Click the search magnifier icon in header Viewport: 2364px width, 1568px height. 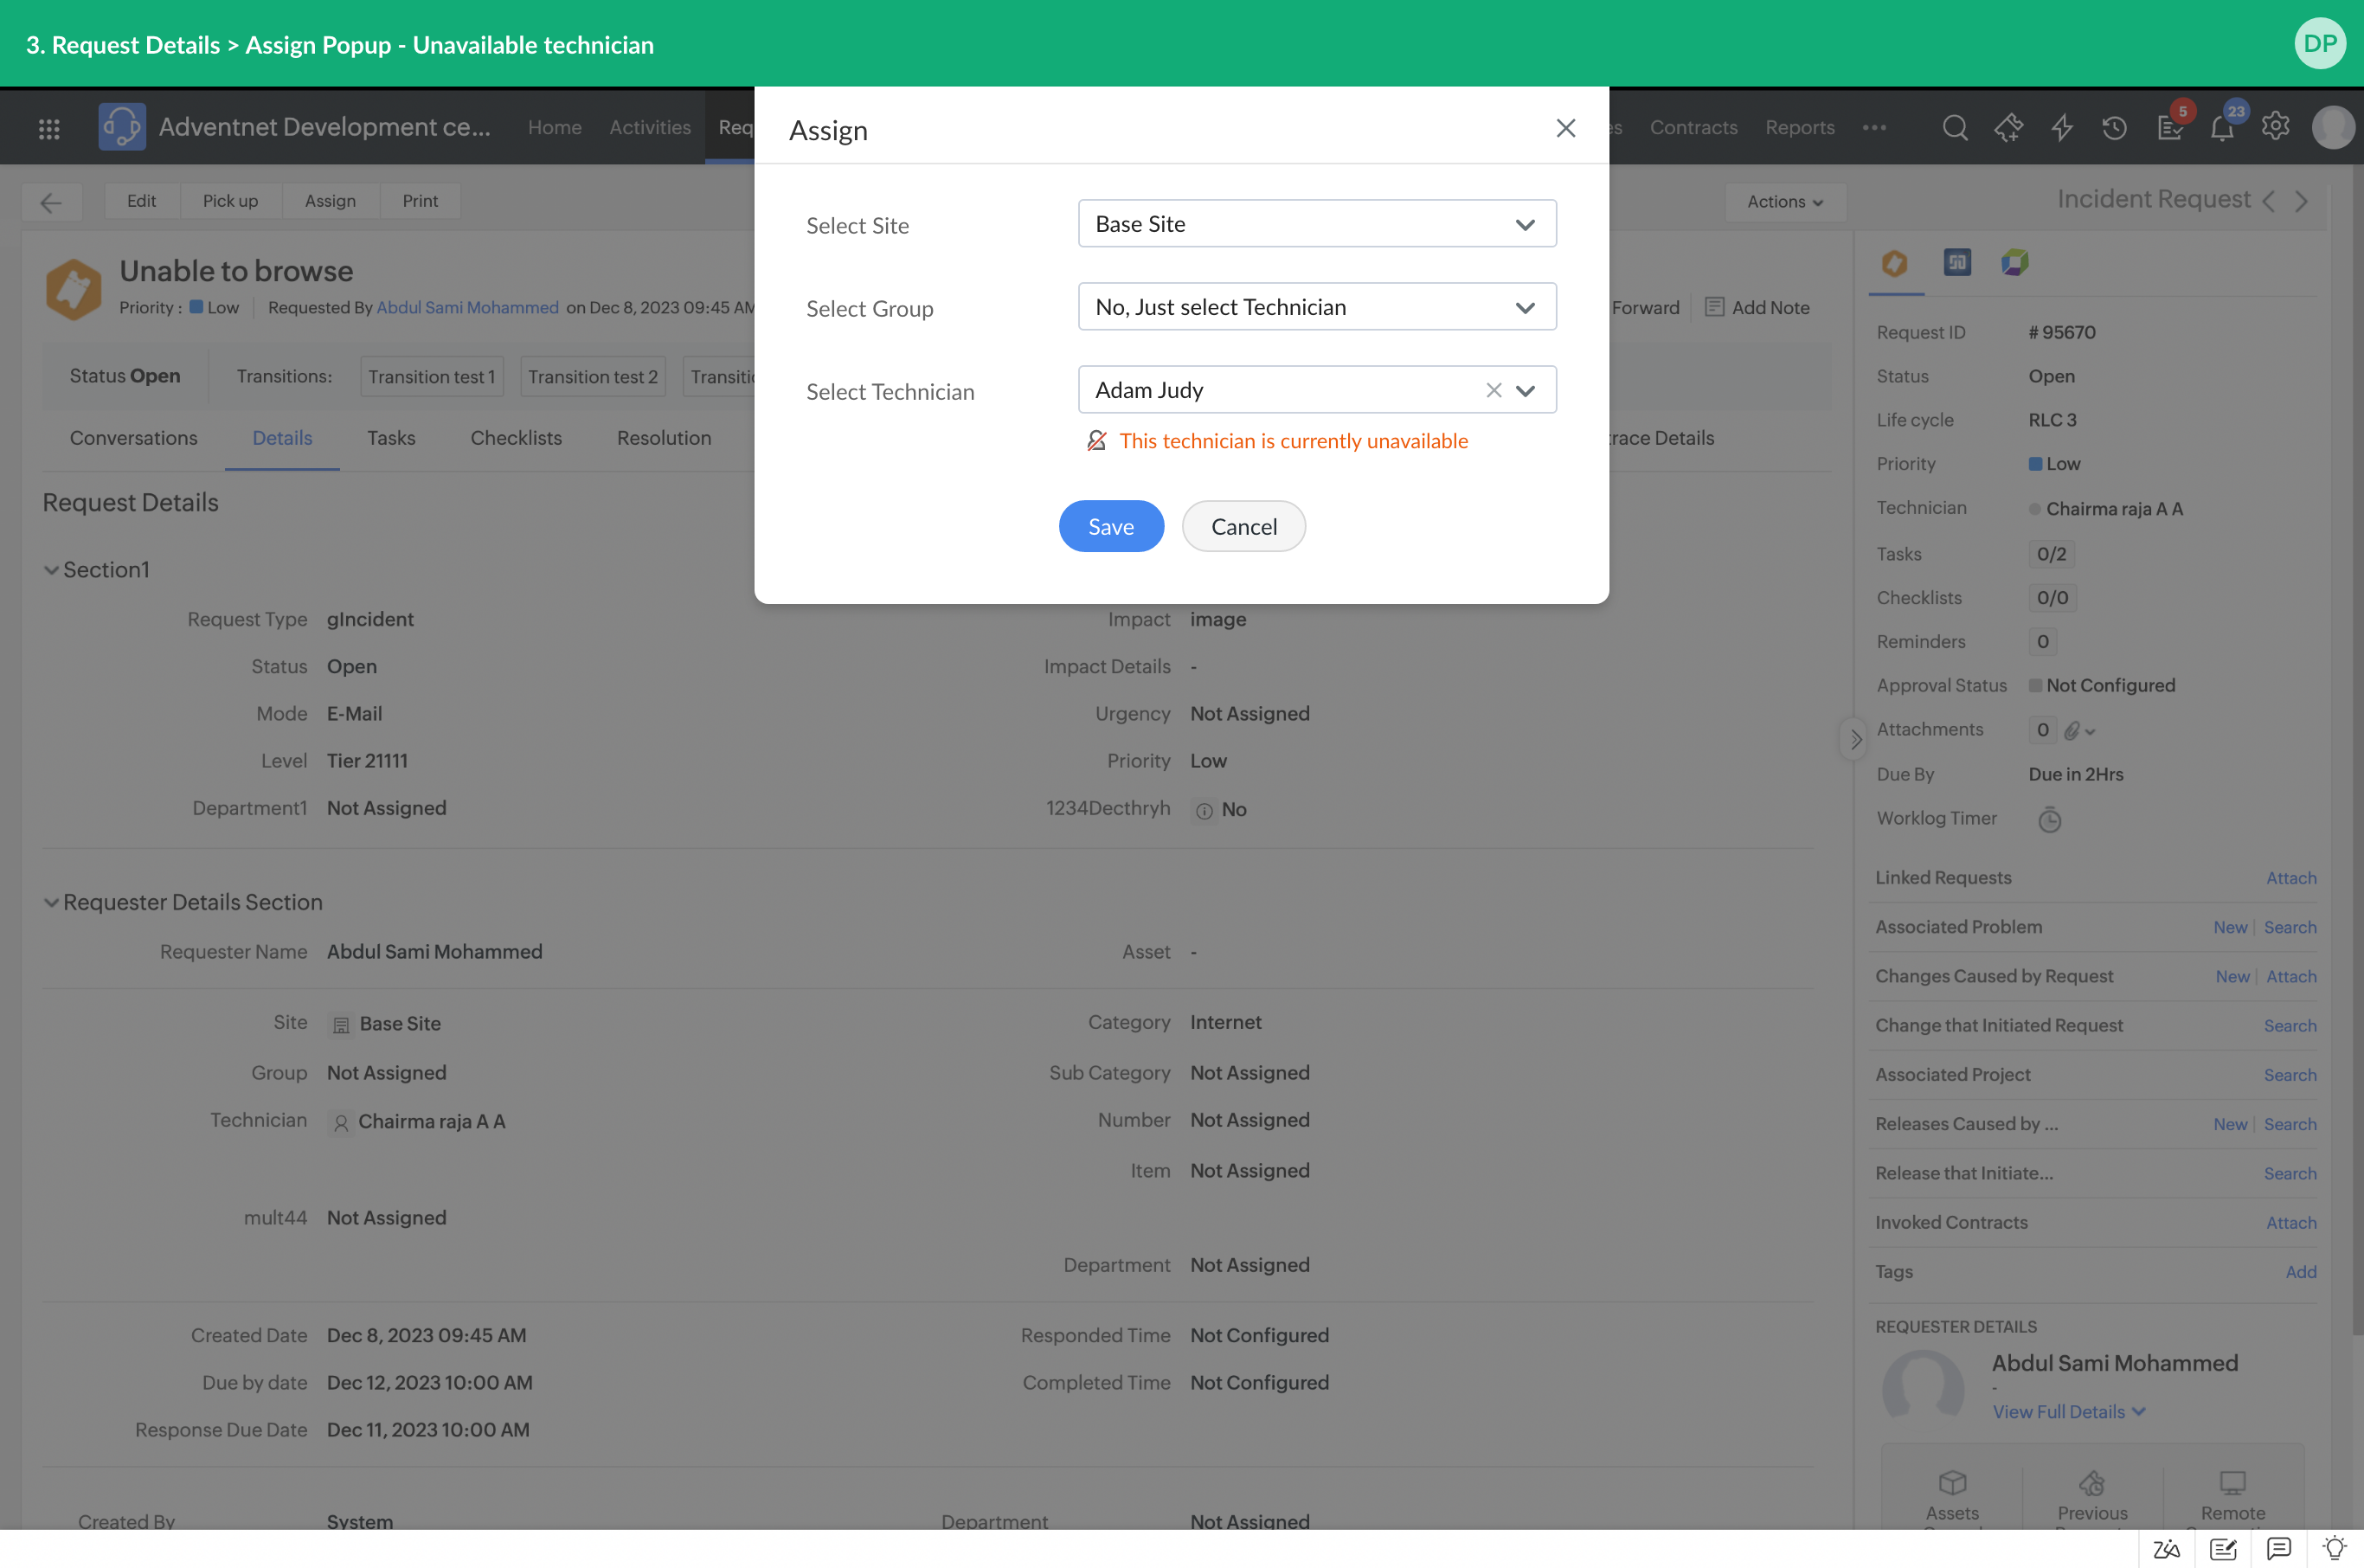[1954, 128]
